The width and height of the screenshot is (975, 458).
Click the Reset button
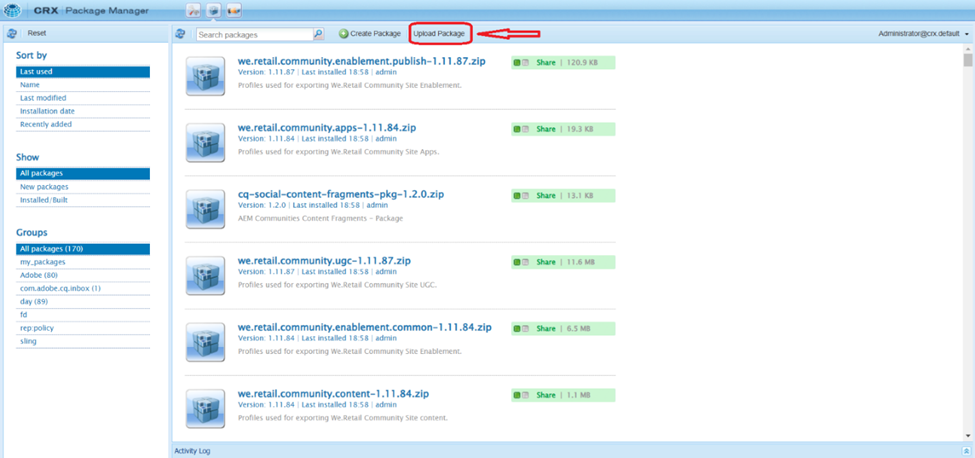[x=37, y=34]
